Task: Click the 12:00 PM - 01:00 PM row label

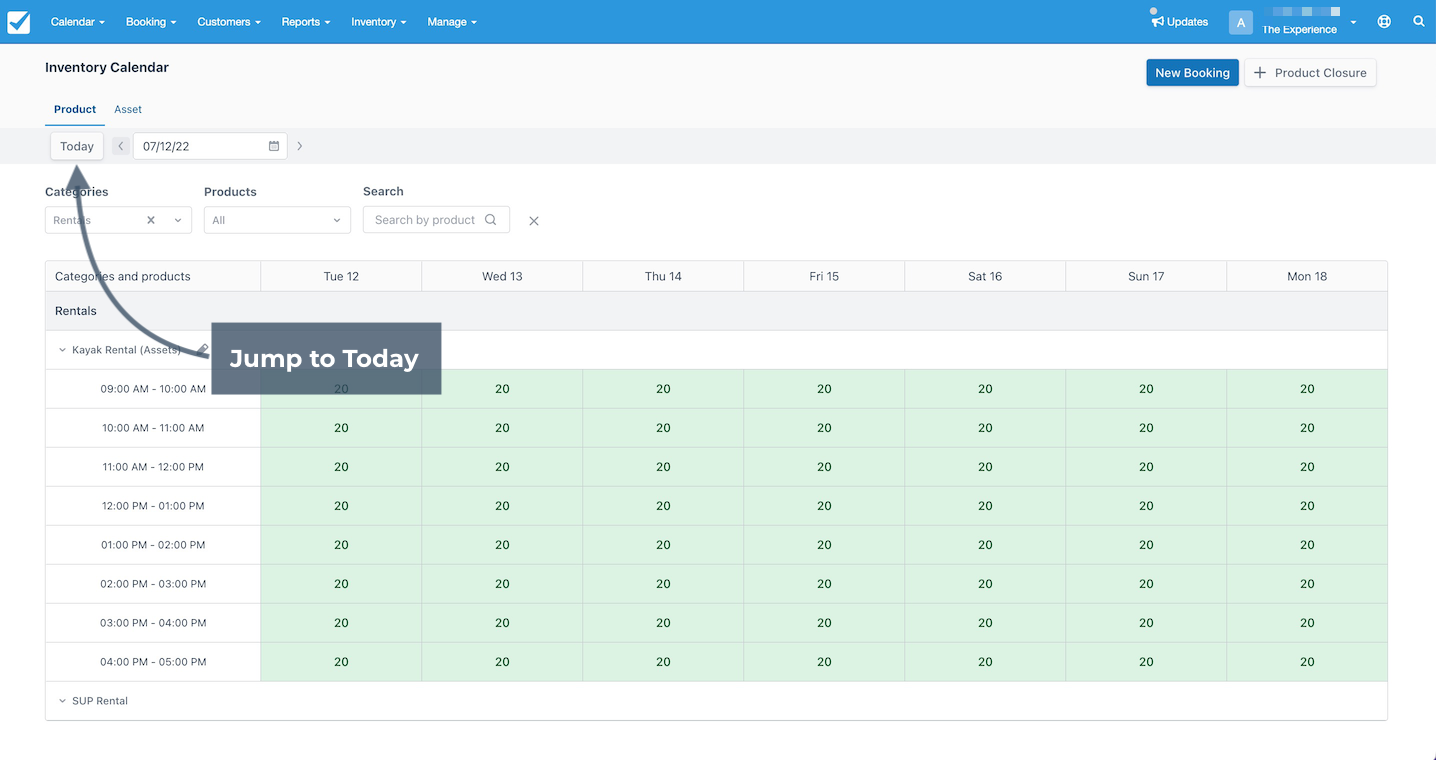Action: (153, 506)
